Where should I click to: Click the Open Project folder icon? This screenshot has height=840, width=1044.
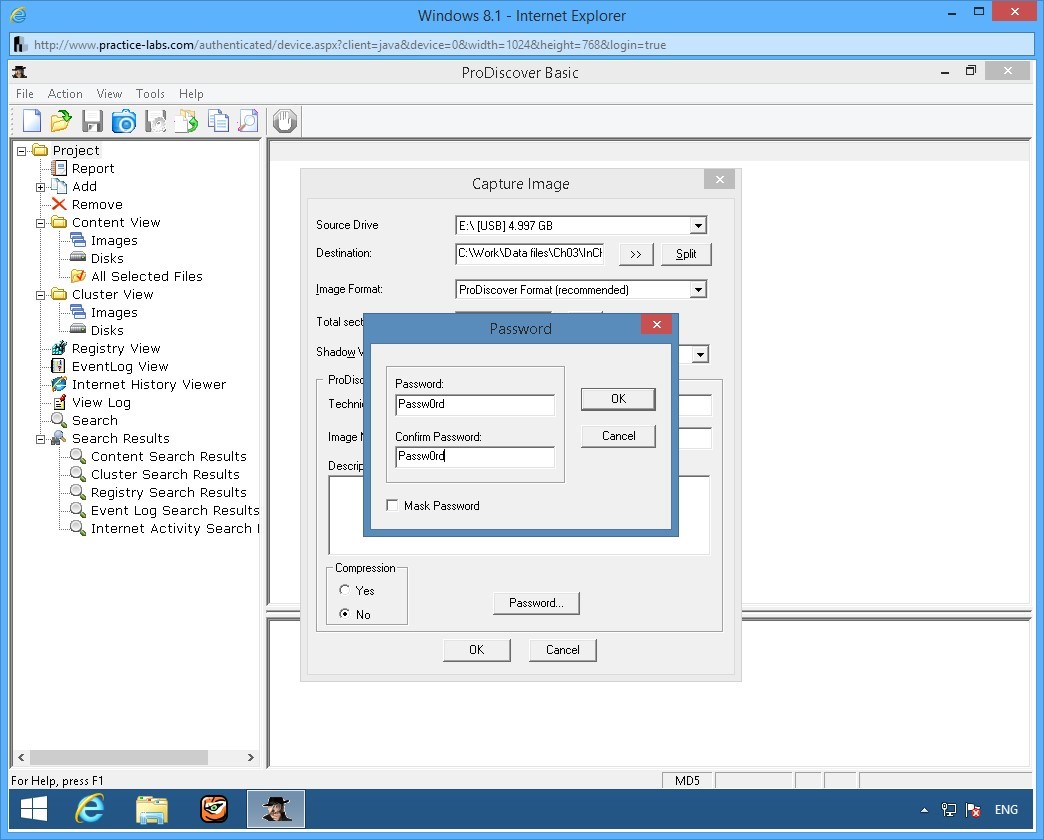pos(62,121)
